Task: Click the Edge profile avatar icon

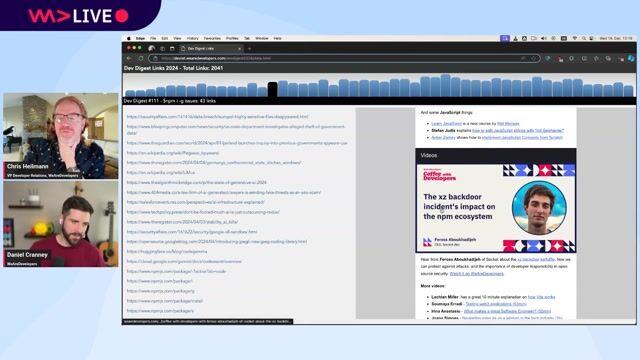Action: (x=152, y=49)
